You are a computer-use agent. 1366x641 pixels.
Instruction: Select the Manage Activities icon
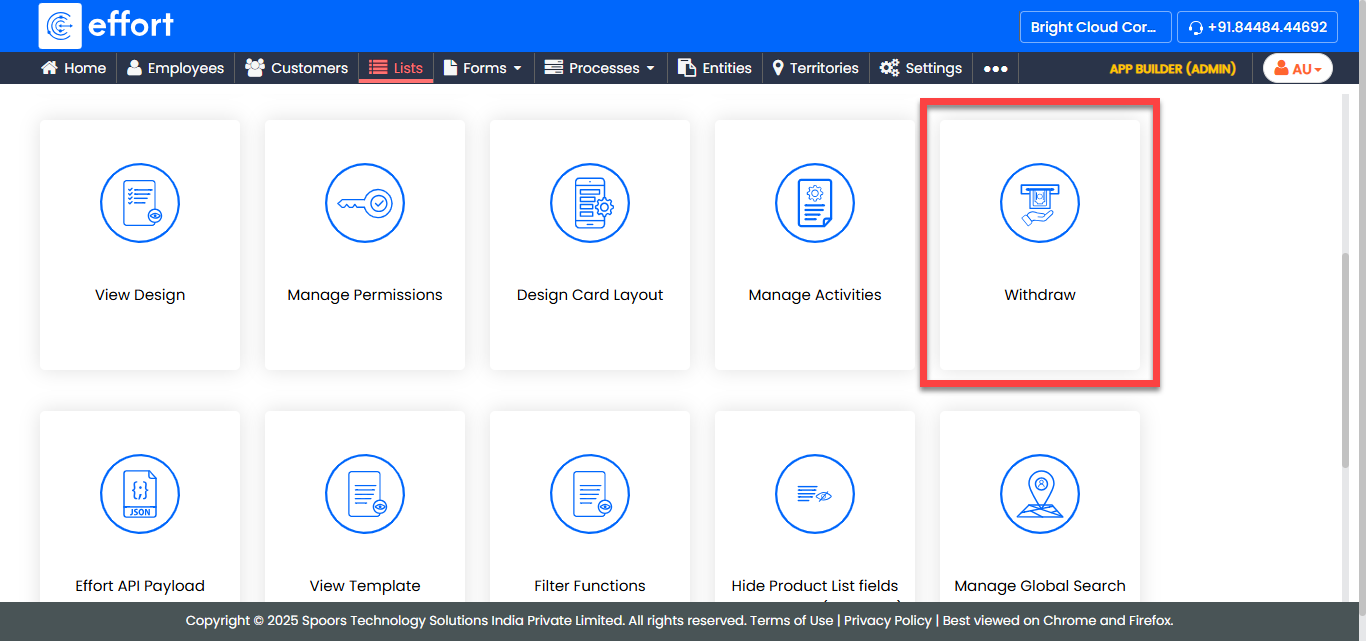pyautogui.click(x=815, y=203)
